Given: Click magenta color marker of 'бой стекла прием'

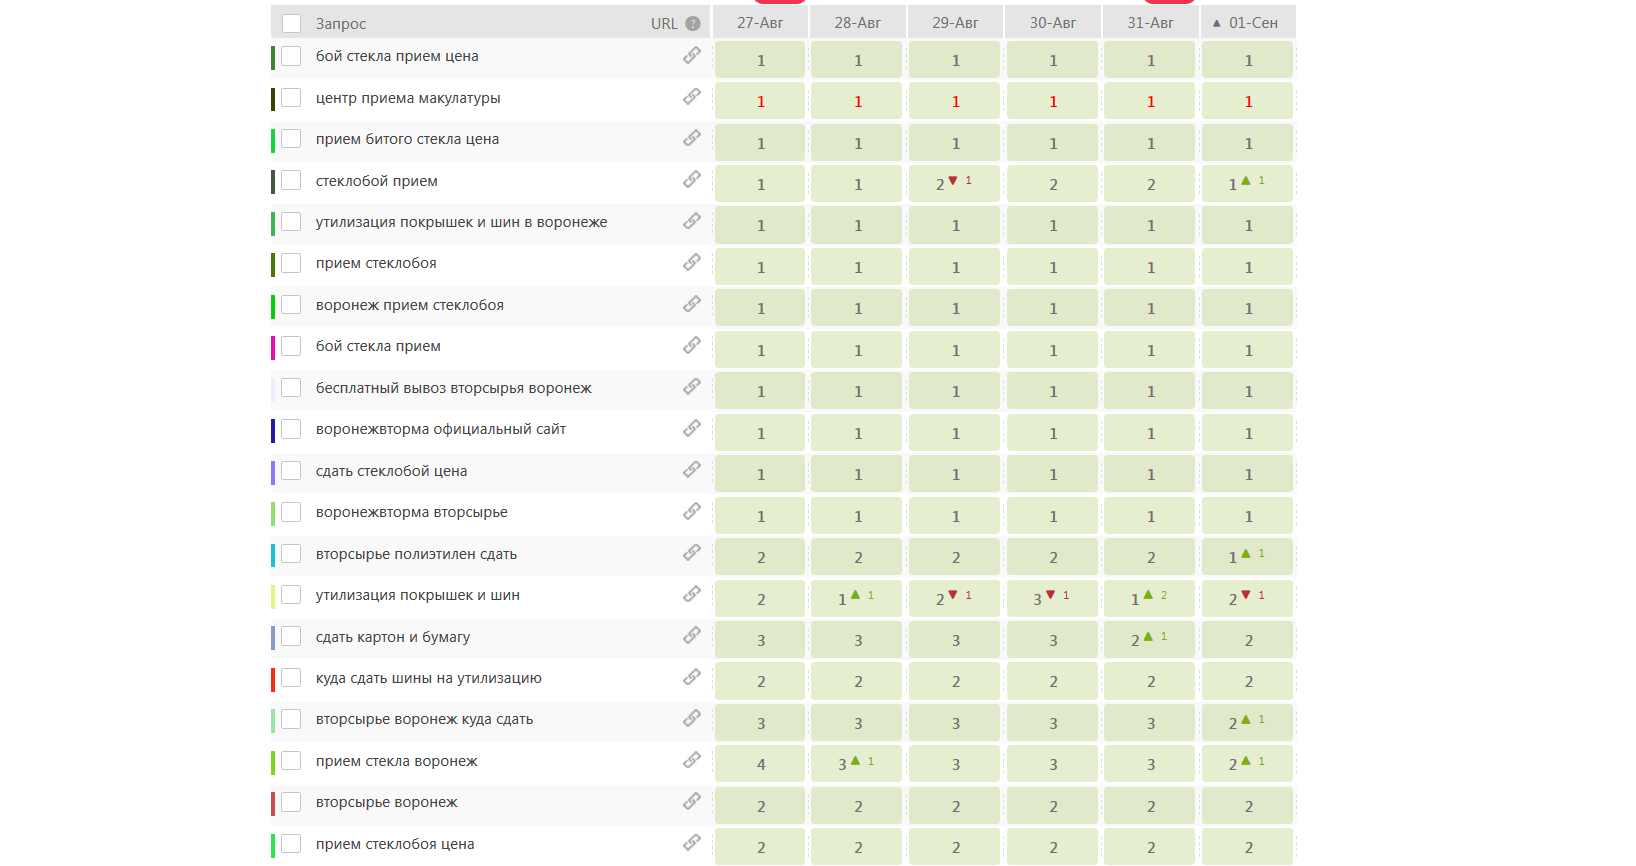Looking at the screenshot, I should (x=273, y=347).
